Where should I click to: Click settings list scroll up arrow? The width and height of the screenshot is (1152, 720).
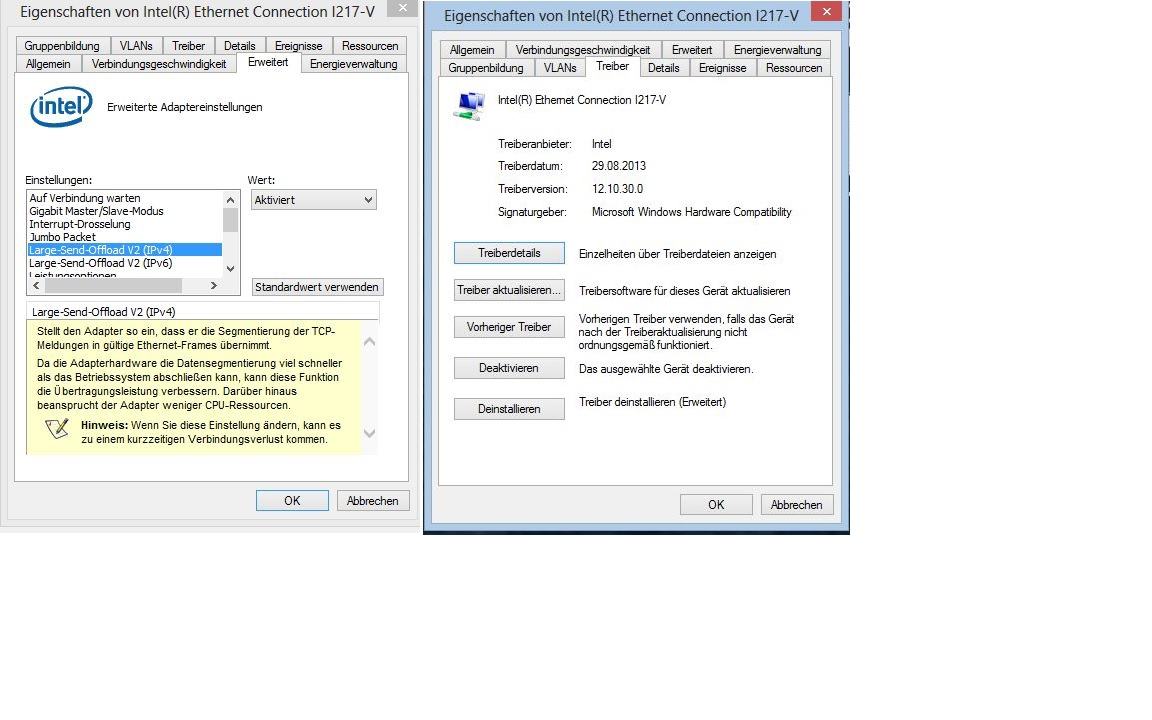coord(231,200)
